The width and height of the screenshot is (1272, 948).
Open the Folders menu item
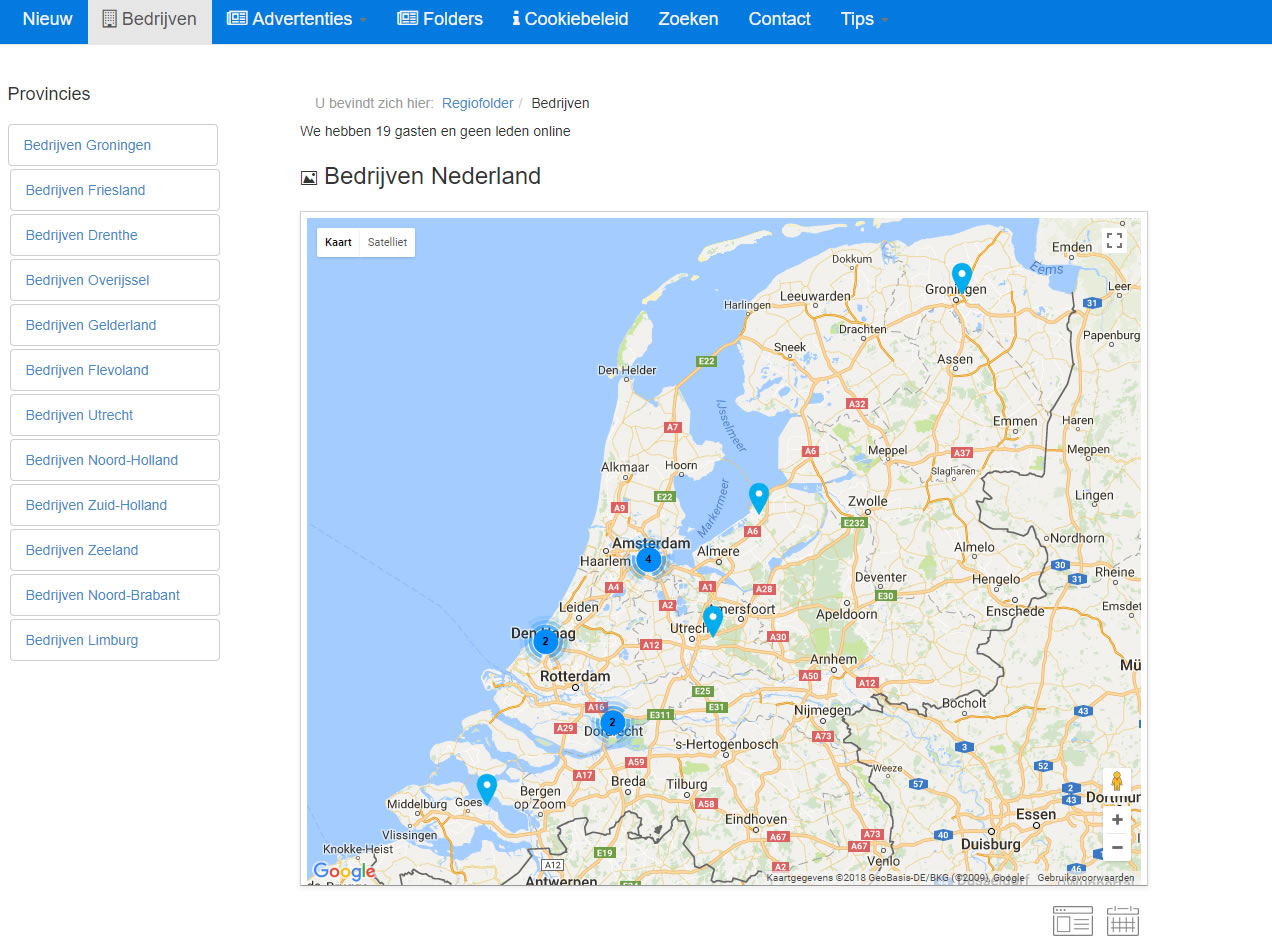440,19
